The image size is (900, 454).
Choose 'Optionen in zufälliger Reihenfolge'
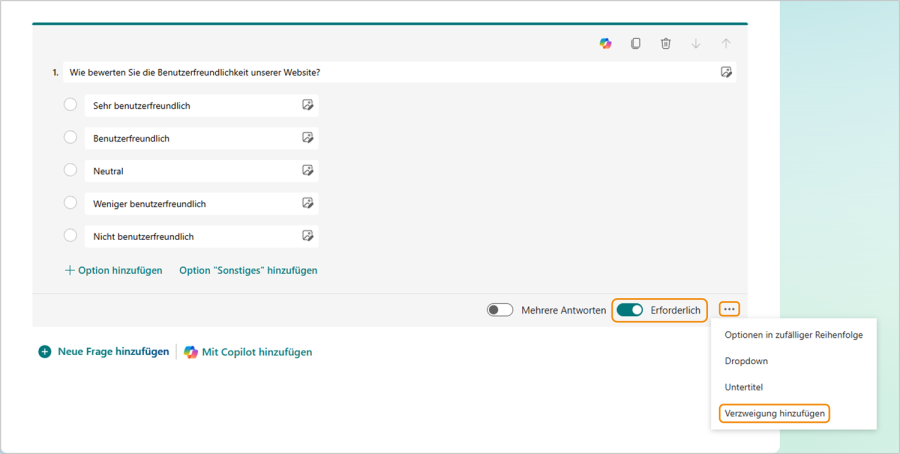click(x=793, y=335)
